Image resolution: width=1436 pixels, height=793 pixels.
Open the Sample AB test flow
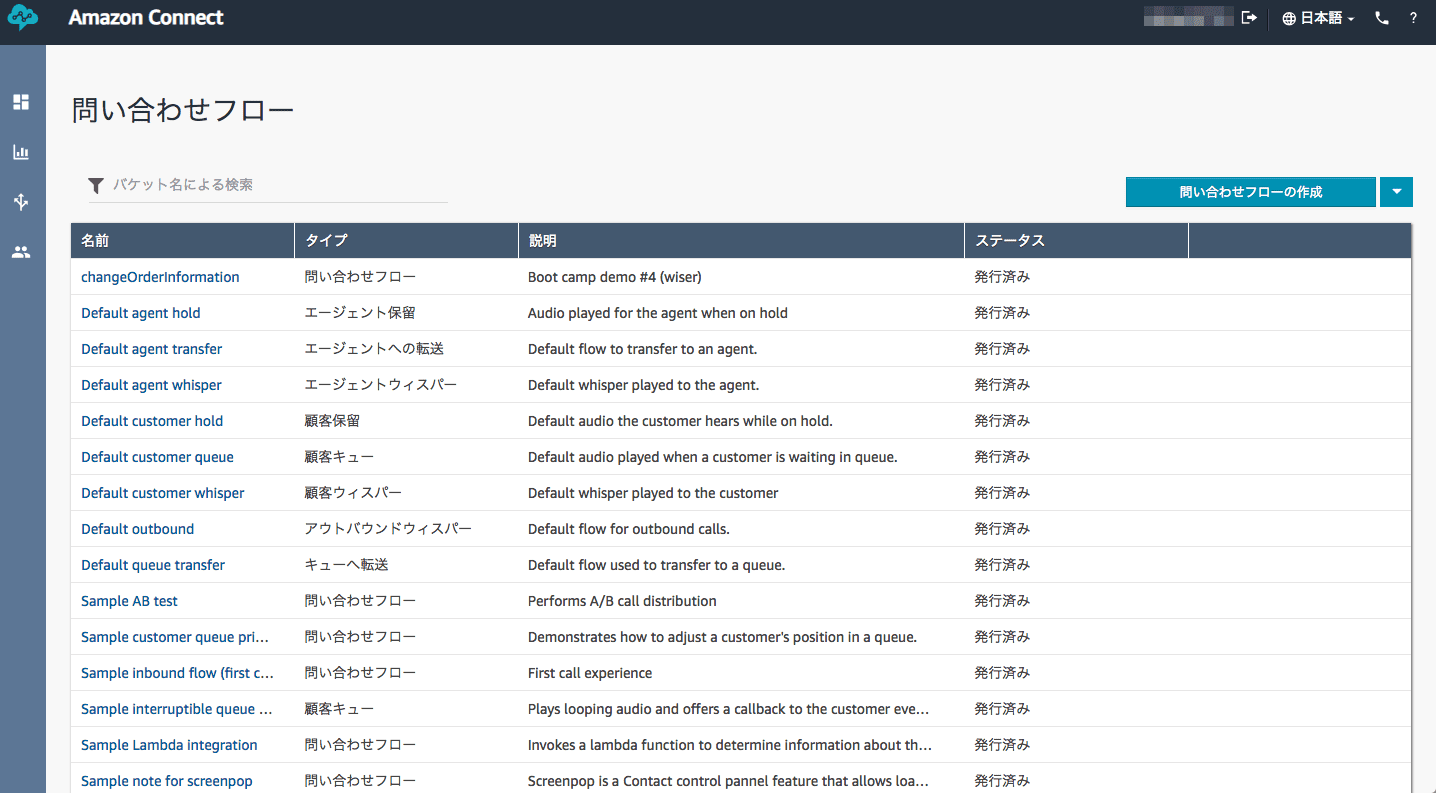[x=129, y=601]
